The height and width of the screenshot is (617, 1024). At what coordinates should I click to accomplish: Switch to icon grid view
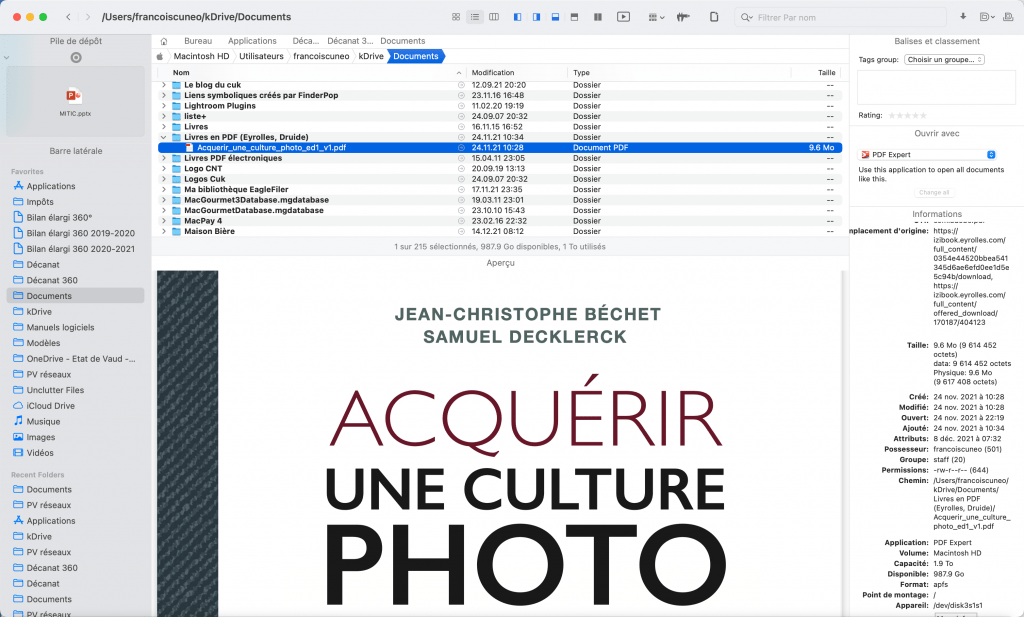pyautogui.click(x=456, y=17)
